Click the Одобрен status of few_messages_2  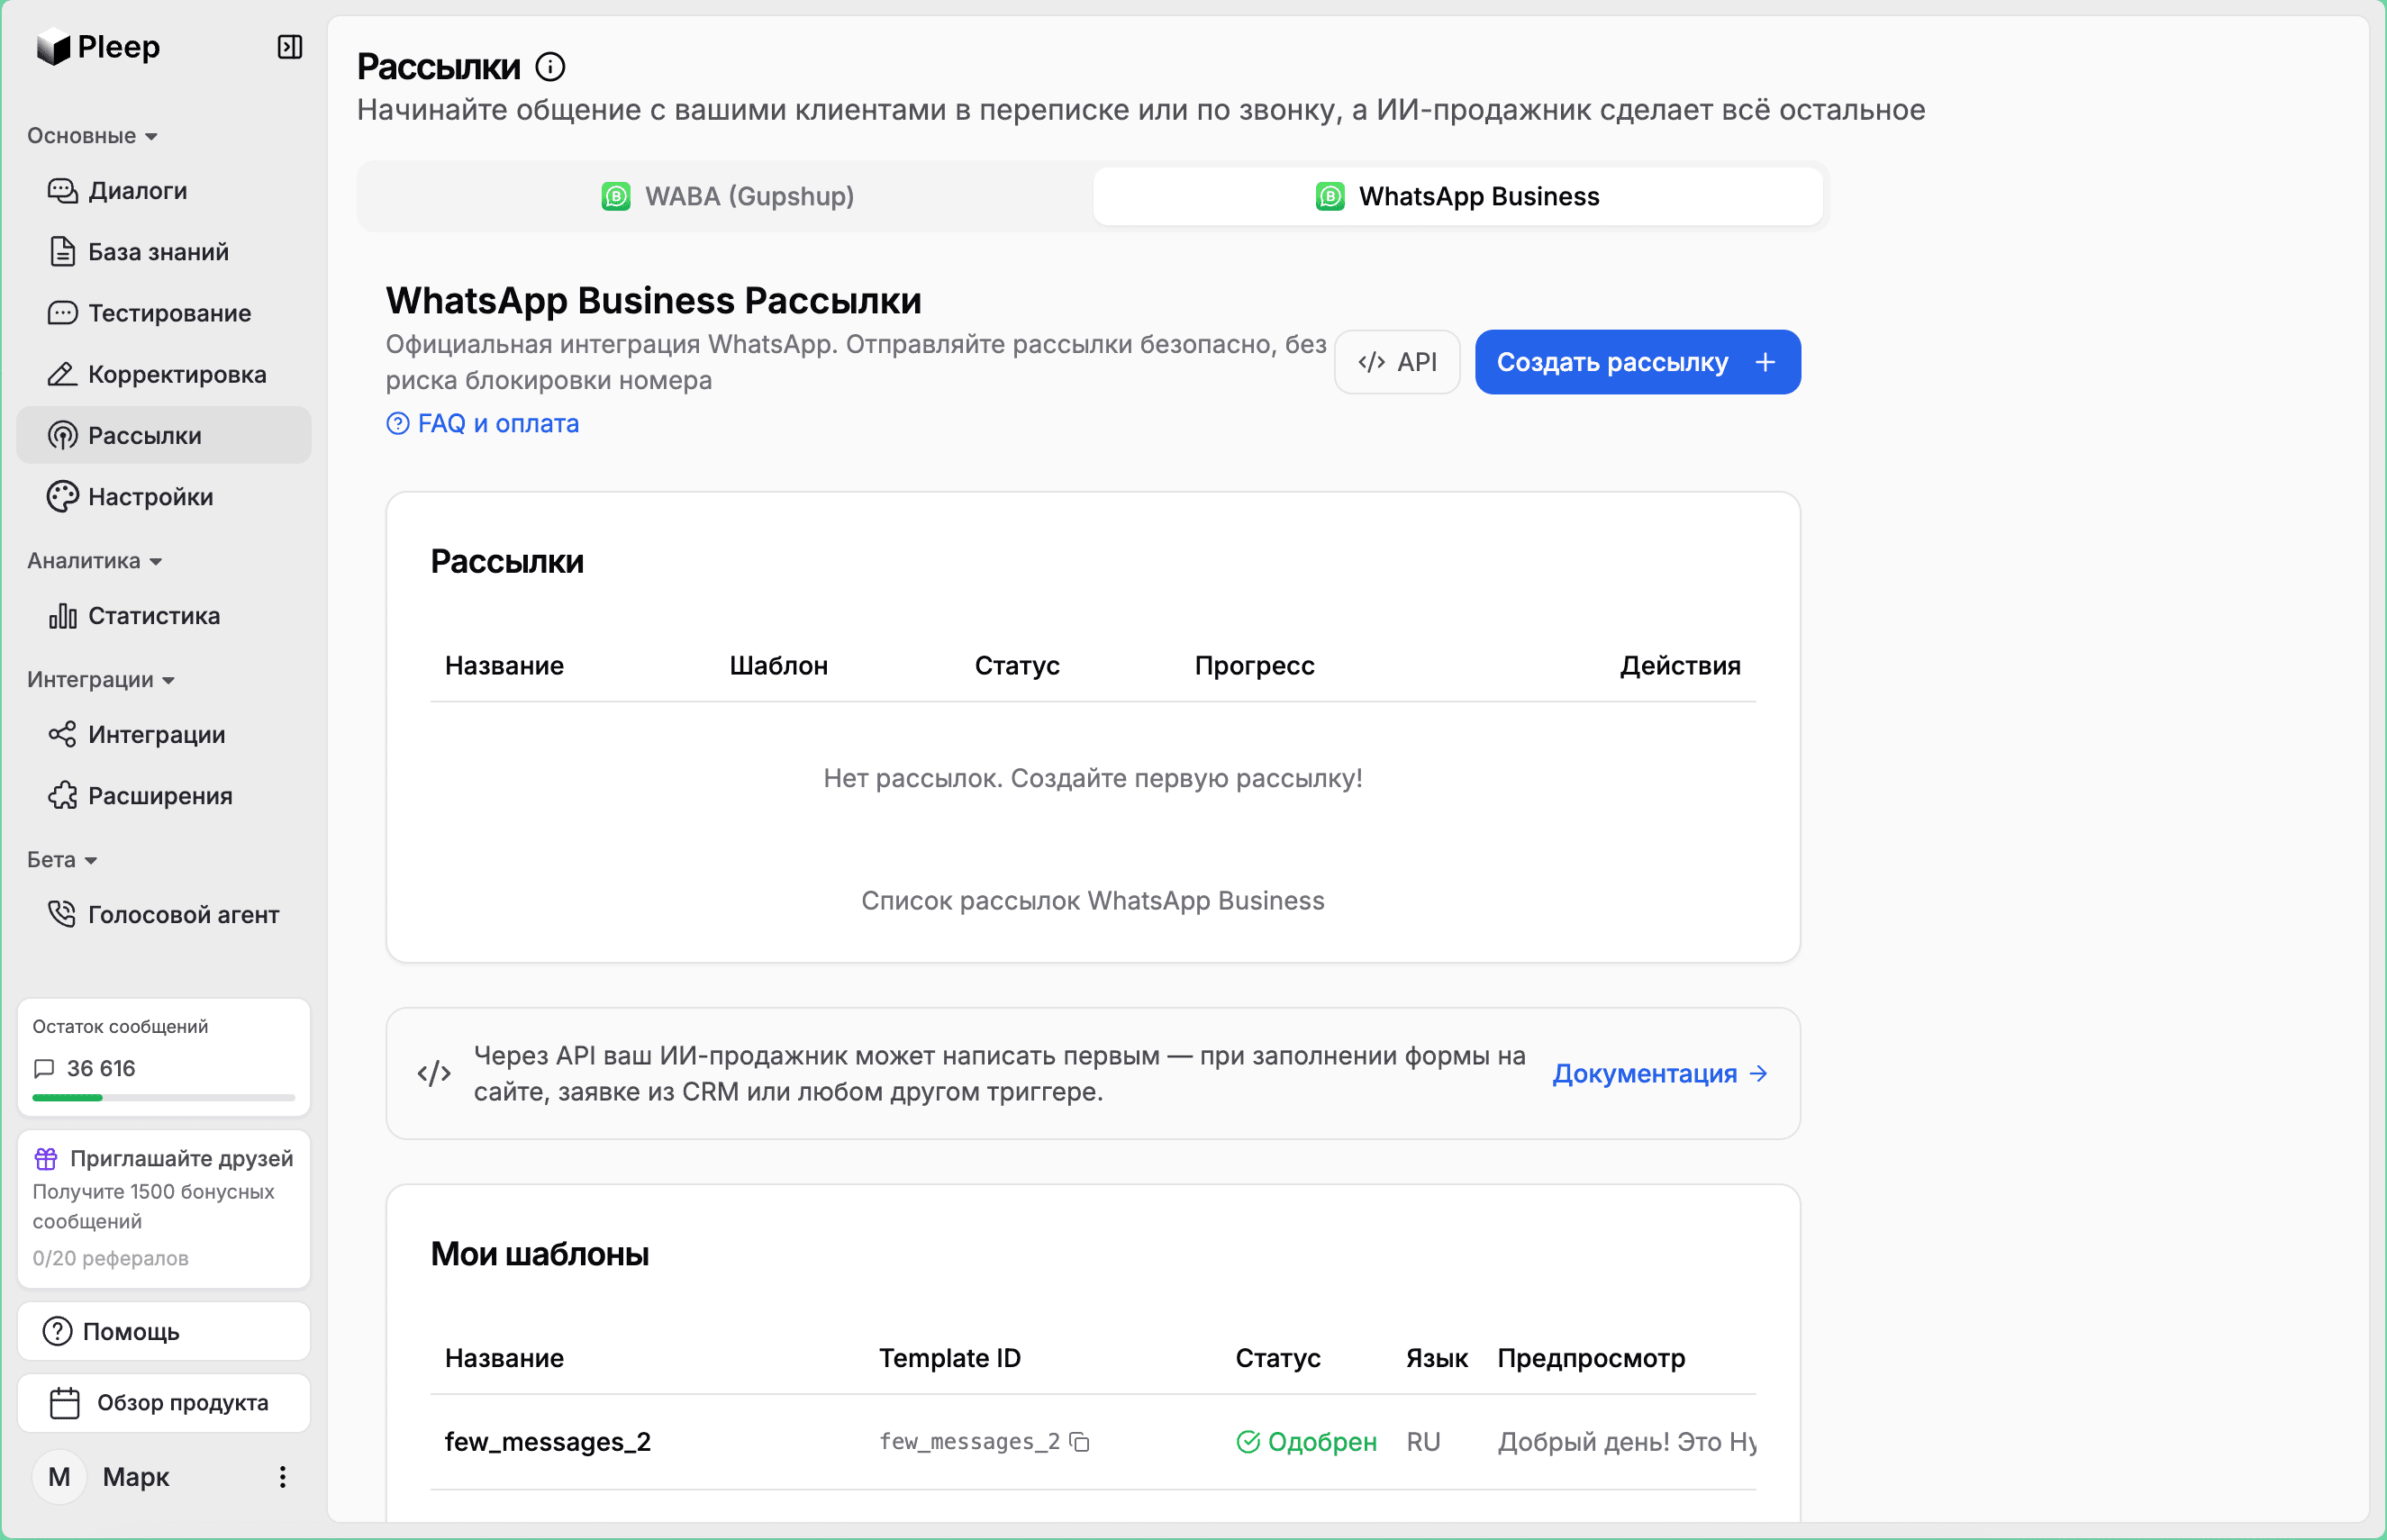click(x=1307, y=1442)
